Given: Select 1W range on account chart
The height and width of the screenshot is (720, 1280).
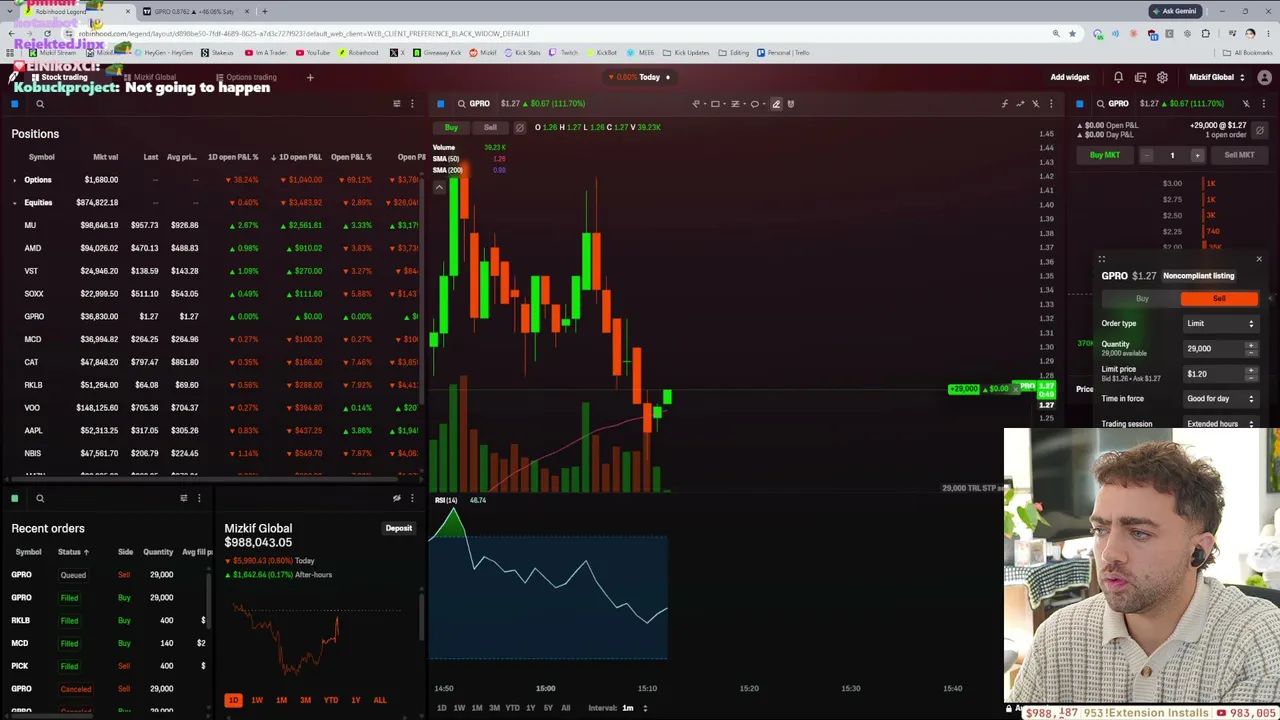Looking at the screenshot, I should pos(257,700).
